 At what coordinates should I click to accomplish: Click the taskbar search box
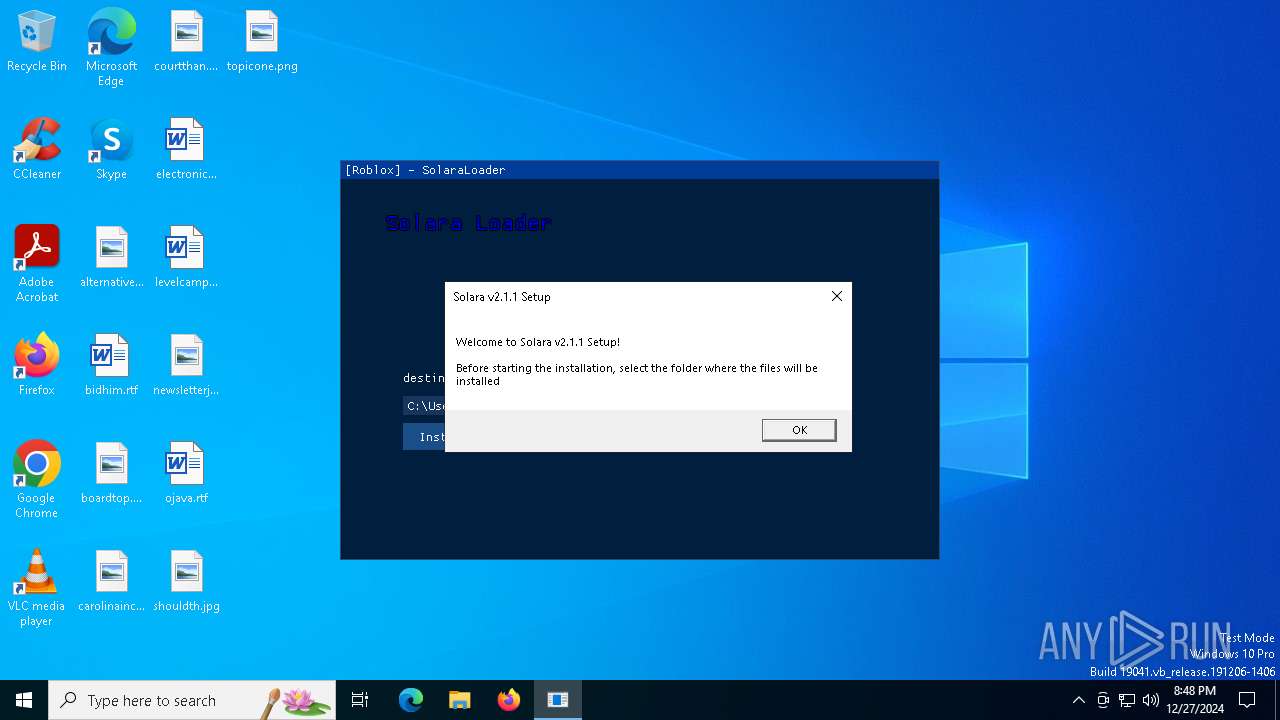coord(192,700)
